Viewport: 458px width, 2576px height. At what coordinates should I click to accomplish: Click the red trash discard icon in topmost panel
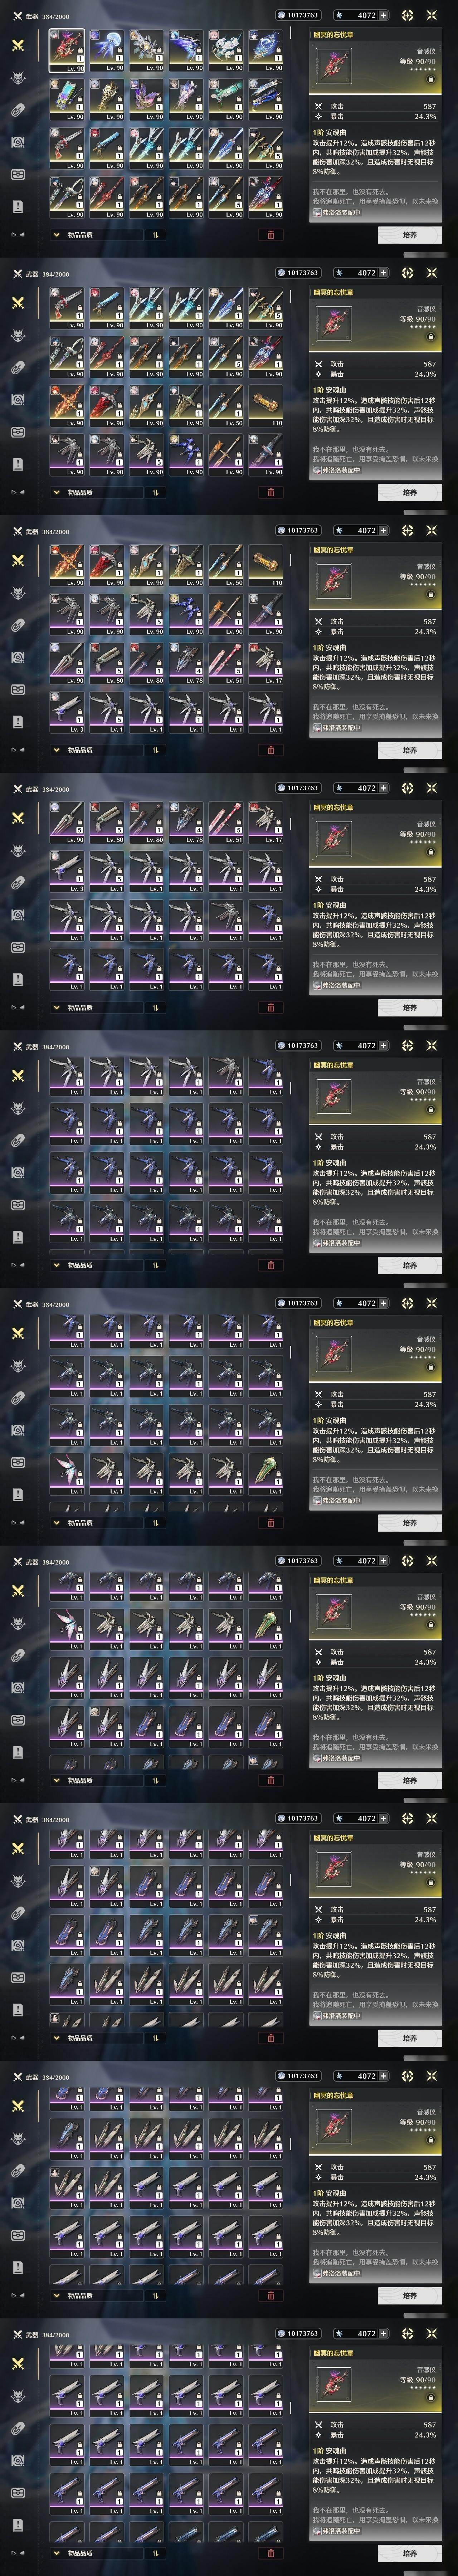tap(270, 235)
